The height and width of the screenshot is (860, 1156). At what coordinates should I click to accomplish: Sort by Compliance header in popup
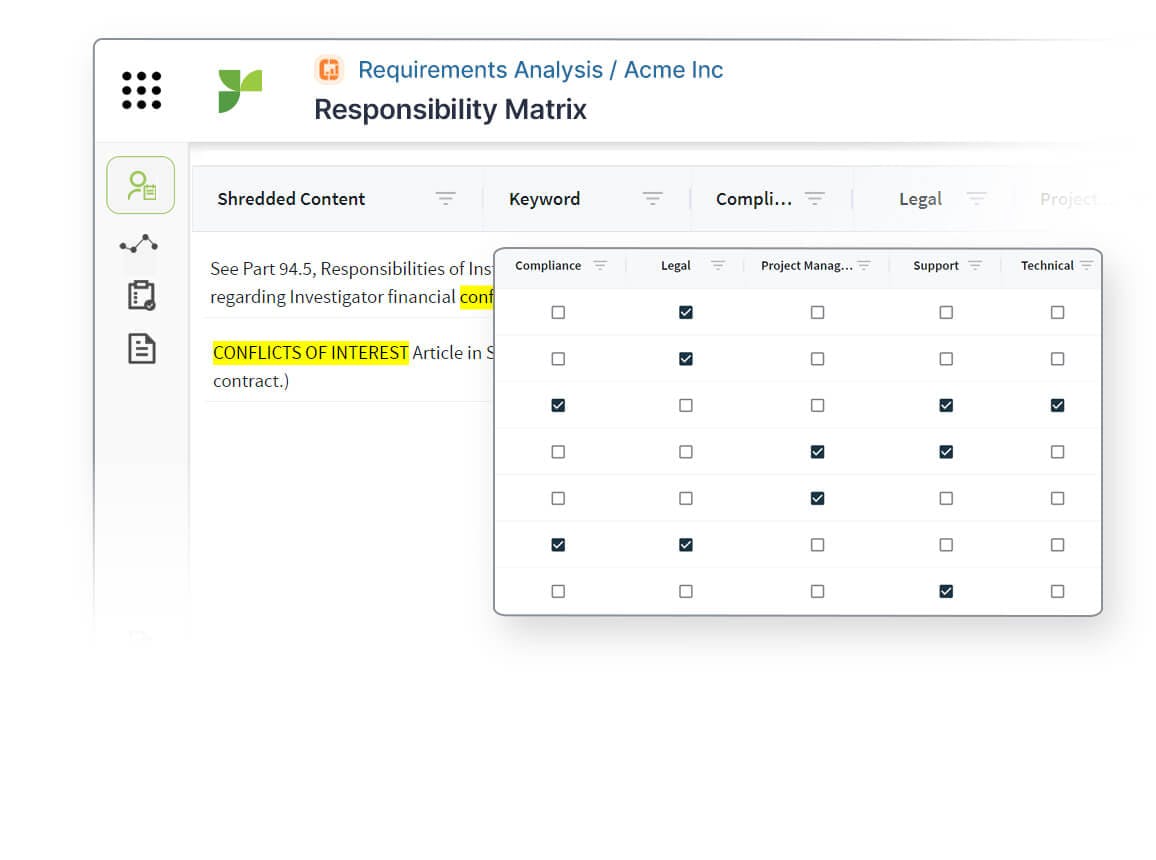pos(548,265)
